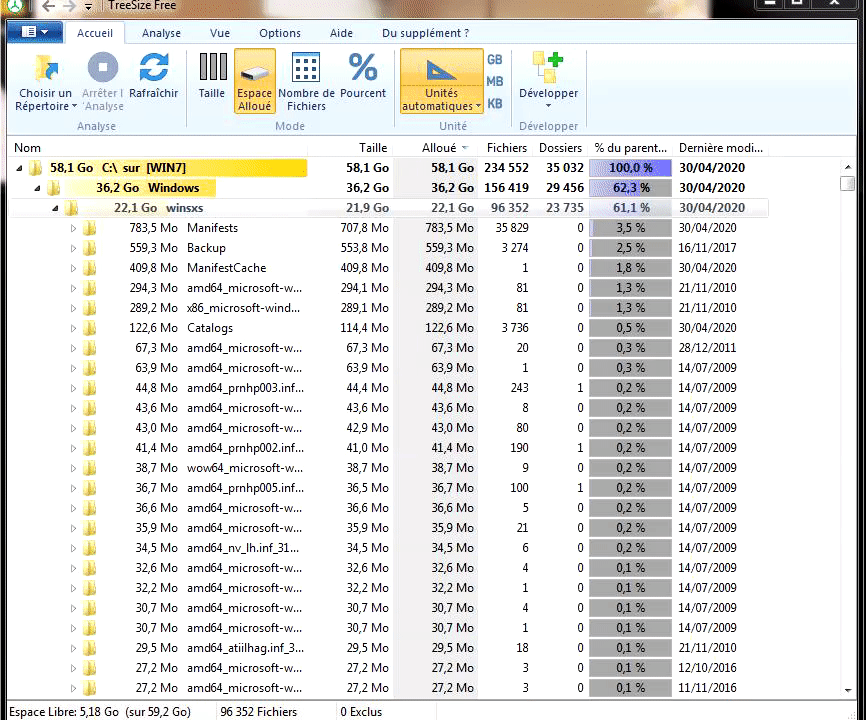866x720 pixels.
Task: Click the 62,3 % bar for Windows
Action: coord(630,188)
